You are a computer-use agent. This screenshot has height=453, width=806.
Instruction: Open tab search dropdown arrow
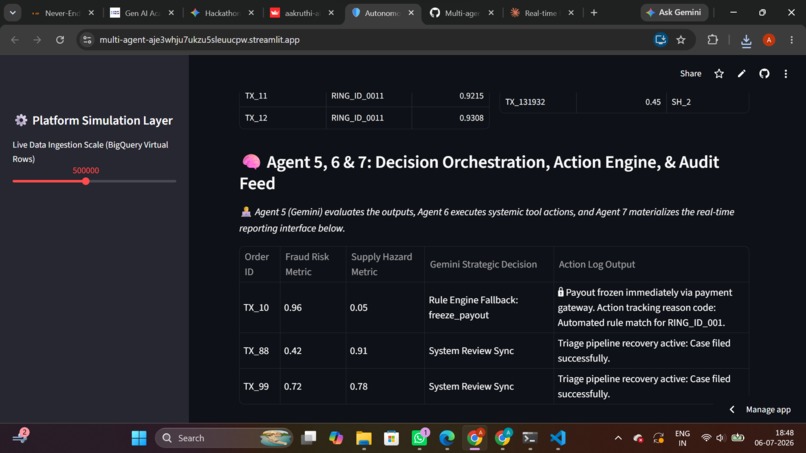[x=12, y=13]
